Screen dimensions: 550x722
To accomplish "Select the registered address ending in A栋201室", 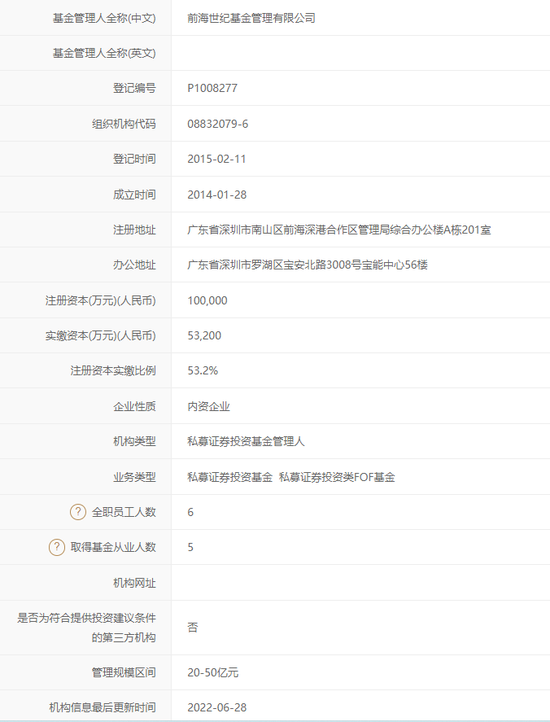I will tap(339, 229).
